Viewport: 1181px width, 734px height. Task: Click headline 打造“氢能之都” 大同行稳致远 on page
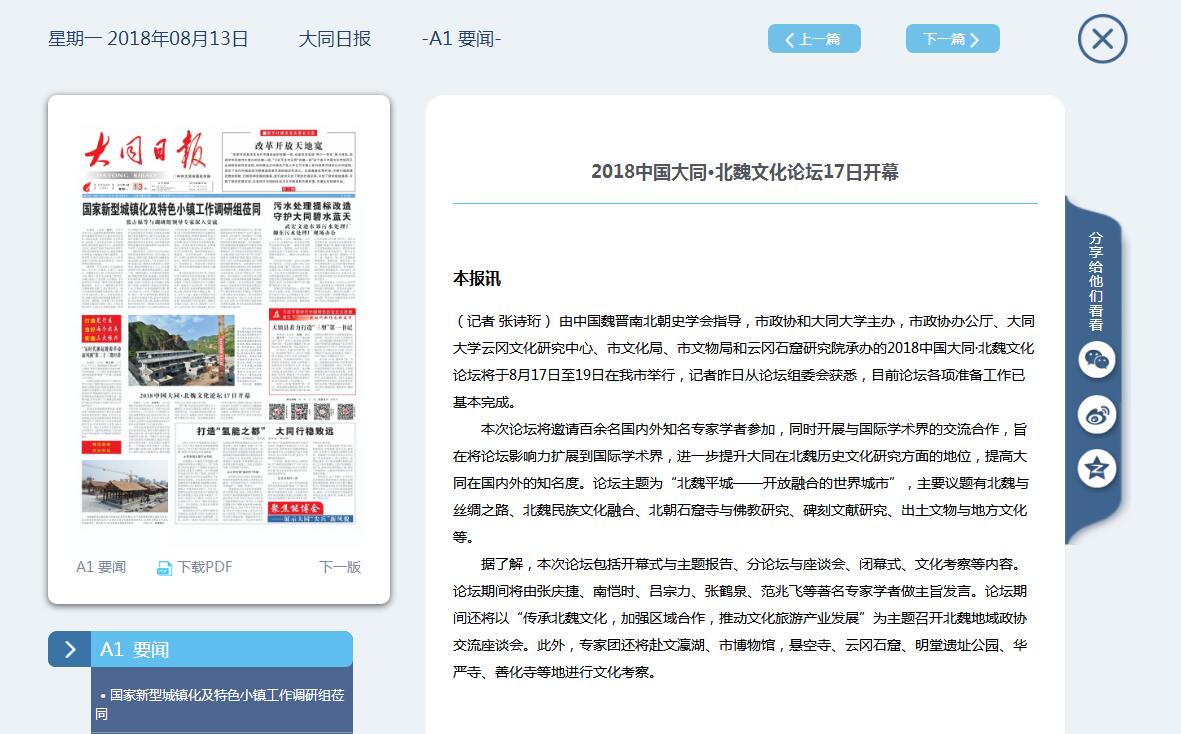click(x=265, y=431)
